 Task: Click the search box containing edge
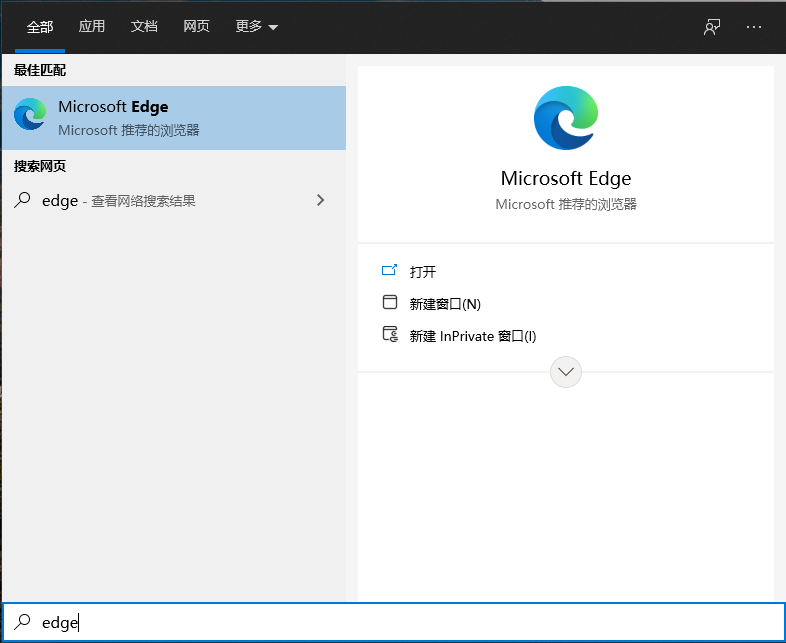point(394,622)
